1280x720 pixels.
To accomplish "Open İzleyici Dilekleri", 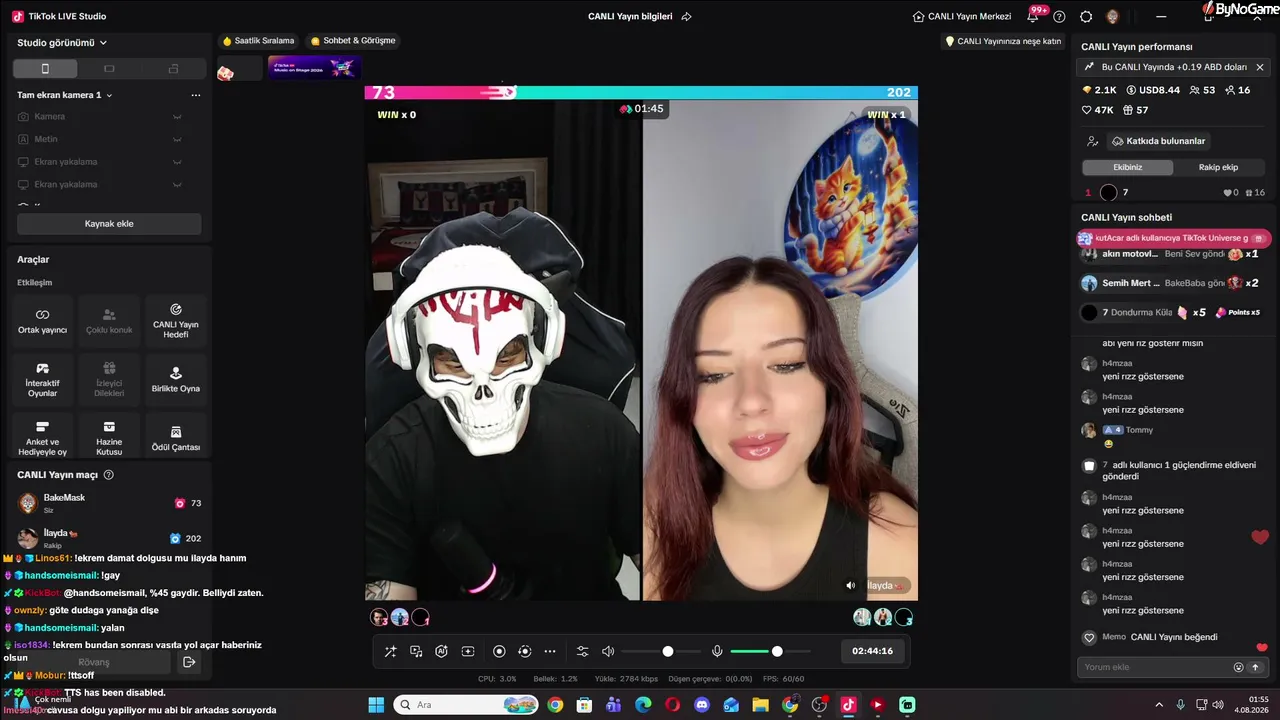I will 109,380.
